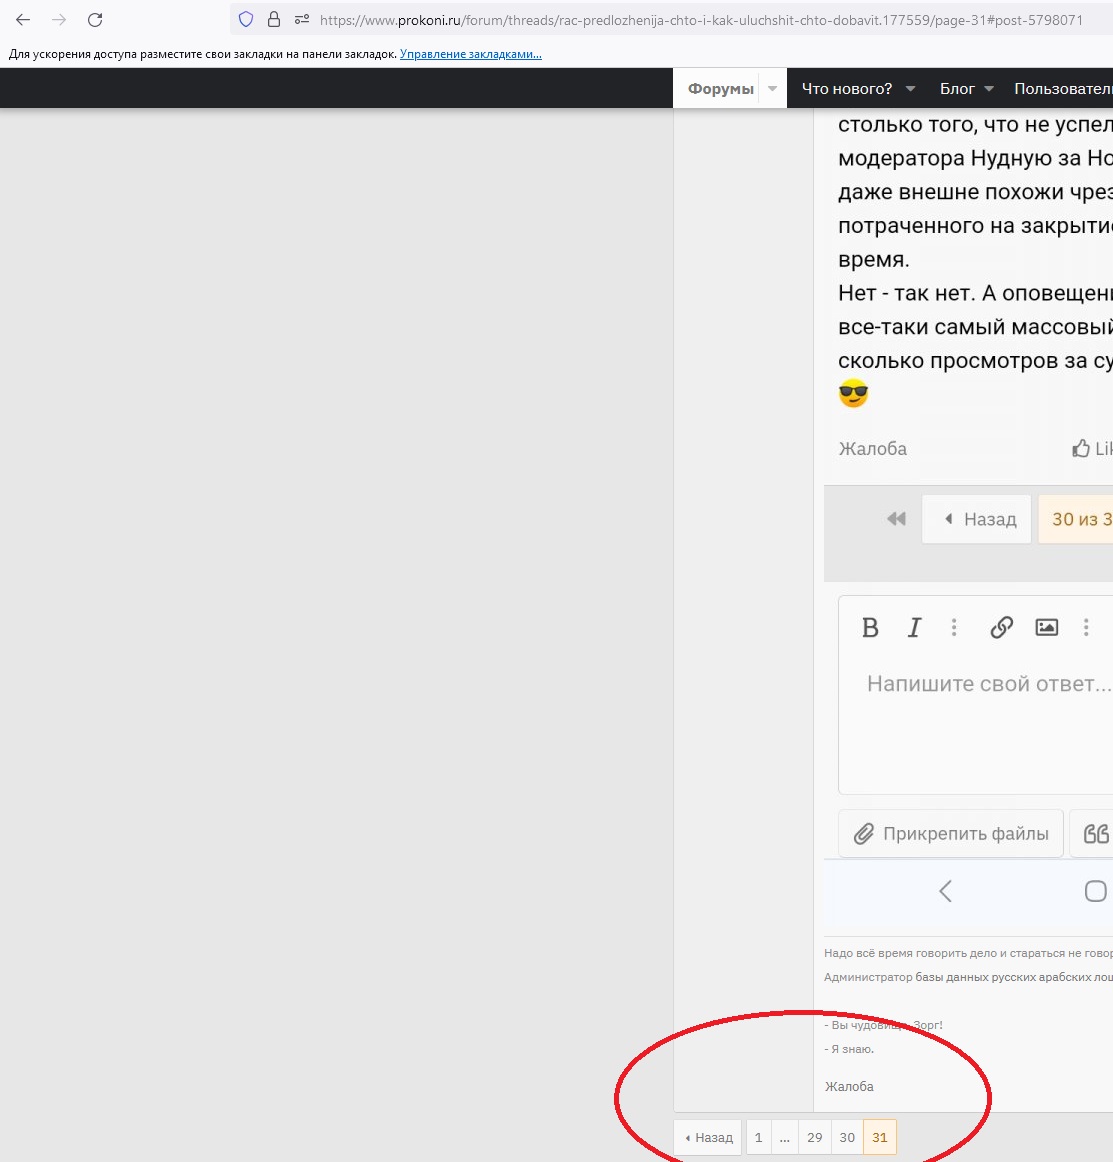1113x1162 pixels.
Task: Expand the Что нового? dropdown arrow
Action: [910, 89]
